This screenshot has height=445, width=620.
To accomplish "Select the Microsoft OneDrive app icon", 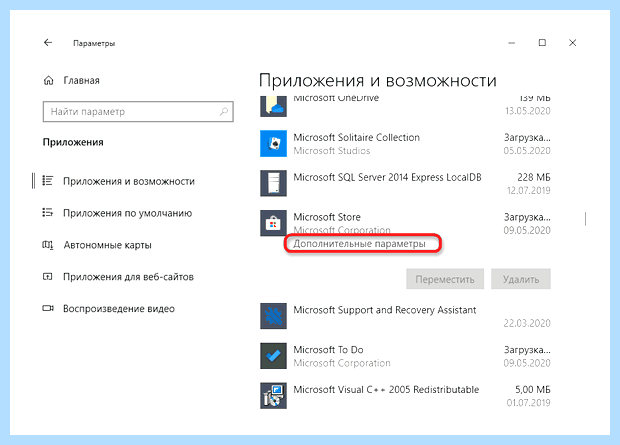I will click(x=273, y=106).
